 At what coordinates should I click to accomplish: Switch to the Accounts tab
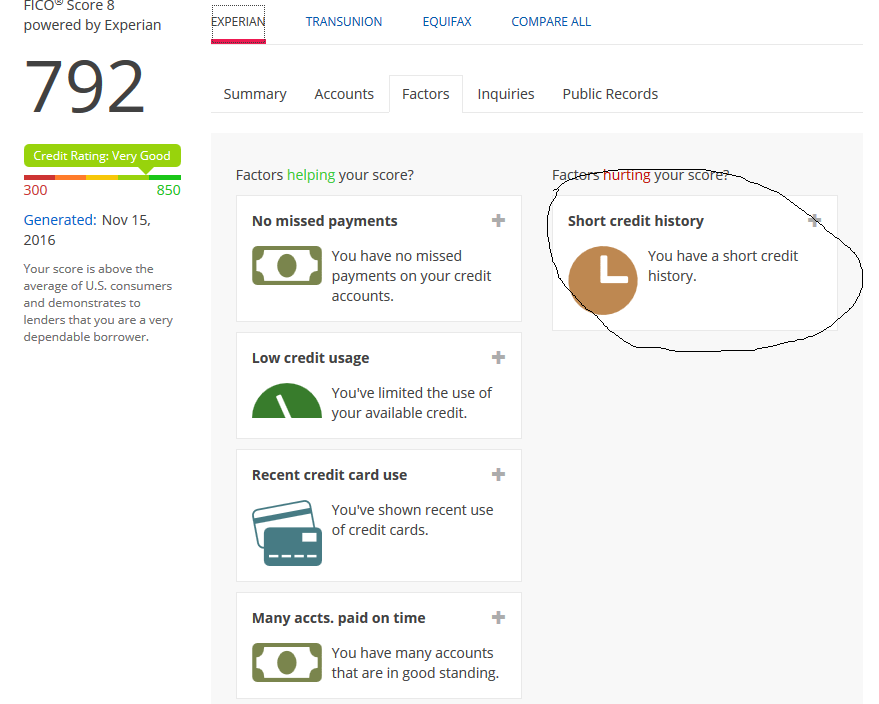pyautogui.click(x=344, y=94)
